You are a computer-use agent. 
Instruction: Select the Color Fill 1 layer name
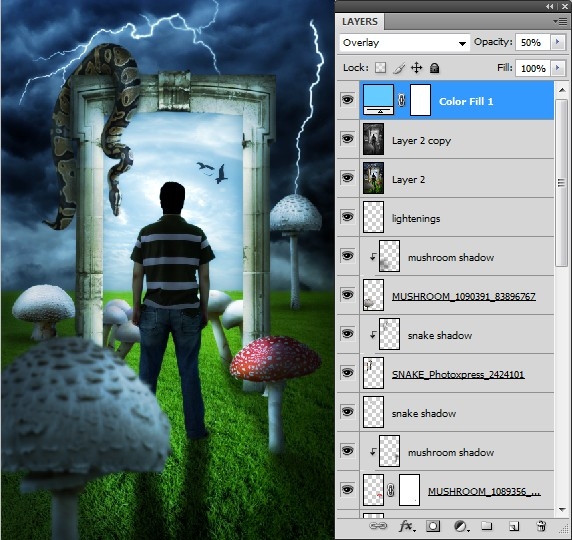466,101
